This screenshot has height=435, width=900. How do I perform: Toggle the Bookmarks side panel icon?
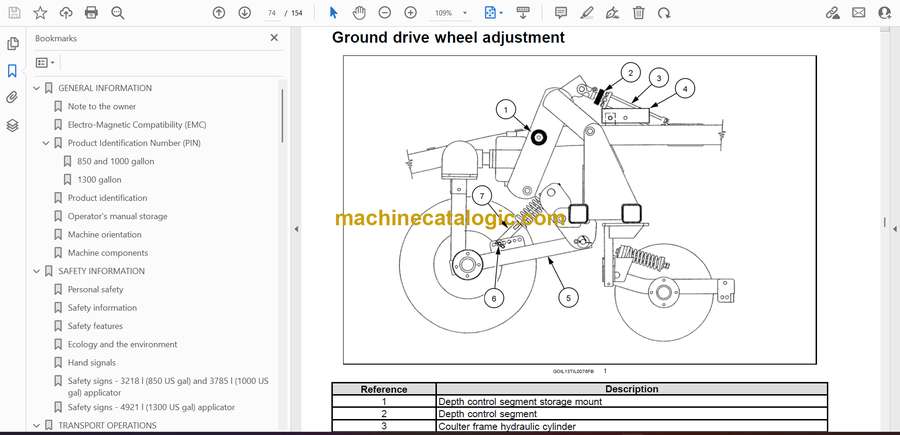coord(12,71)
